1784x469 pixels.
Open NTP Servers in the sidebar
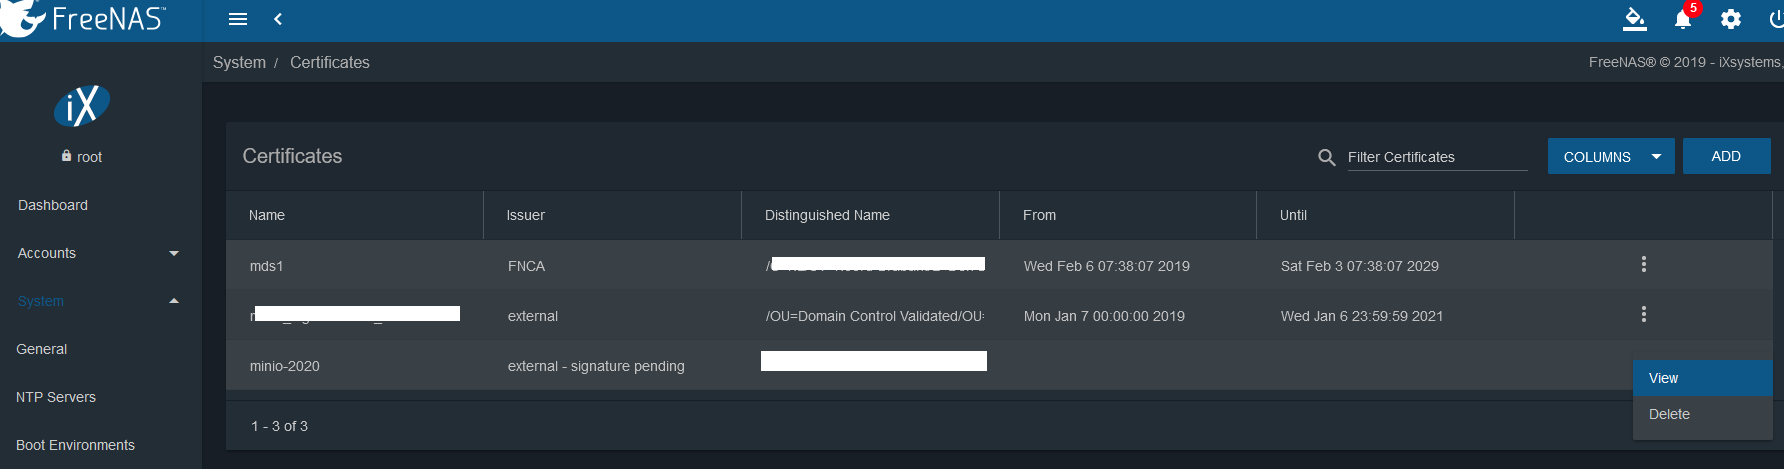tap(56, 397)
